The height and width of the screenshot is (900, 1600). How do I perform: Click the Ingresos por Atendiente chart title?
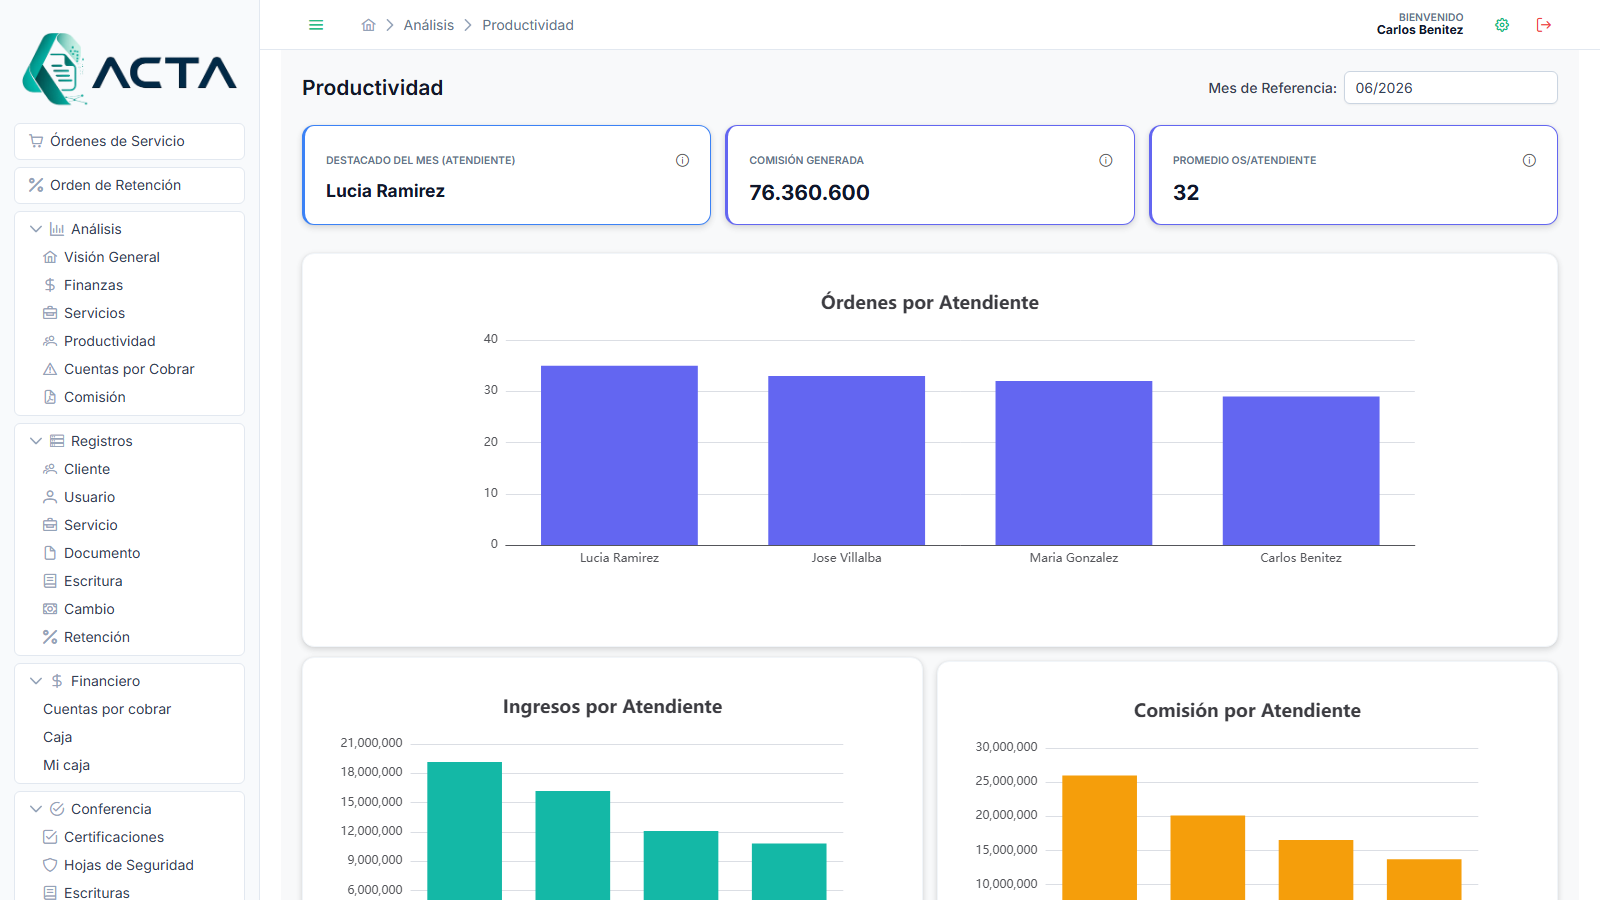pos(613,706)
